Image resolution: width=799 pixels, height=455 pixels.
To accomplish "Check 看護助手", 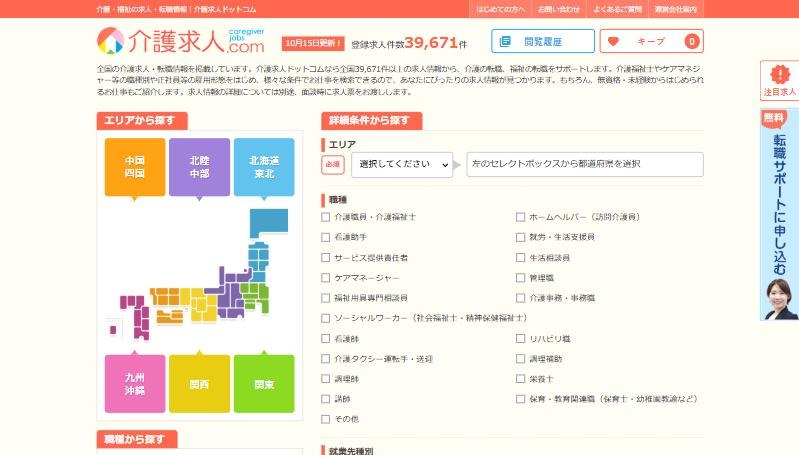I will 326,237.
